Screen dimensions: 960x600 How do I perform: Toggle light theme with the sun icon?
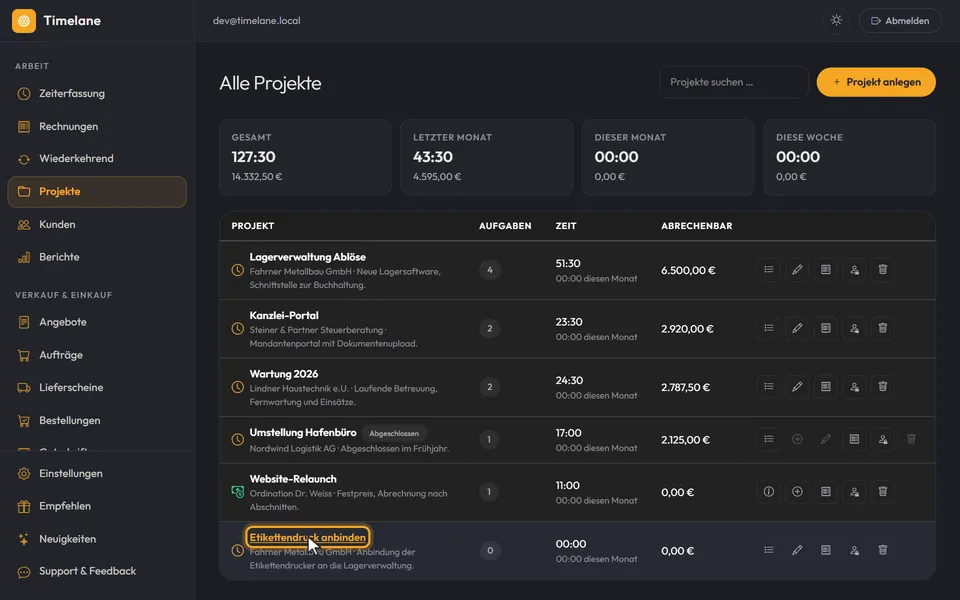[x=836, y=20]
